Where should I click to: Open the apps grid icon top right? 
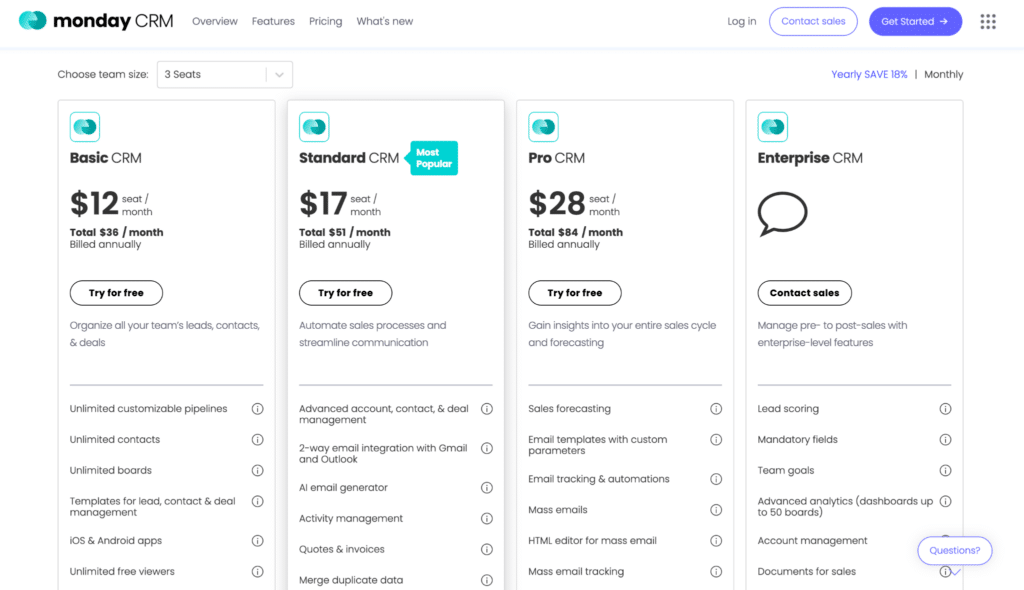(988, 21)
